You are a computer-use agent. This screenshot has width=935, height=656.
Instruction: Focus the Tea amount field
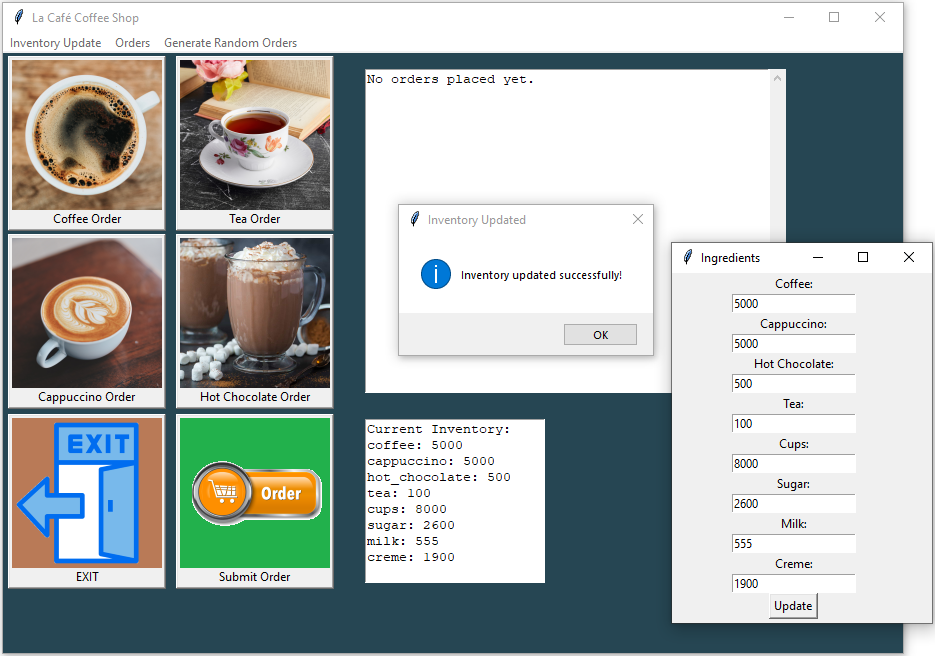point(793,424)
